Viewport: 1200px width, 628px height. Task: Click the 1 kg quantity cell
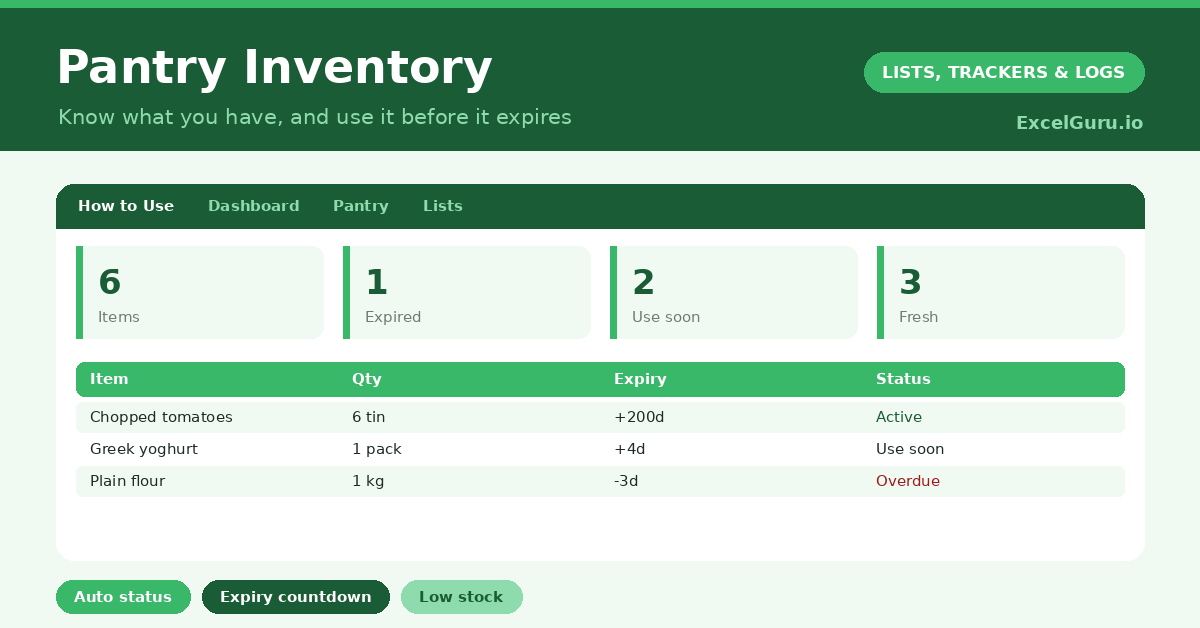[x=368, y=481]
